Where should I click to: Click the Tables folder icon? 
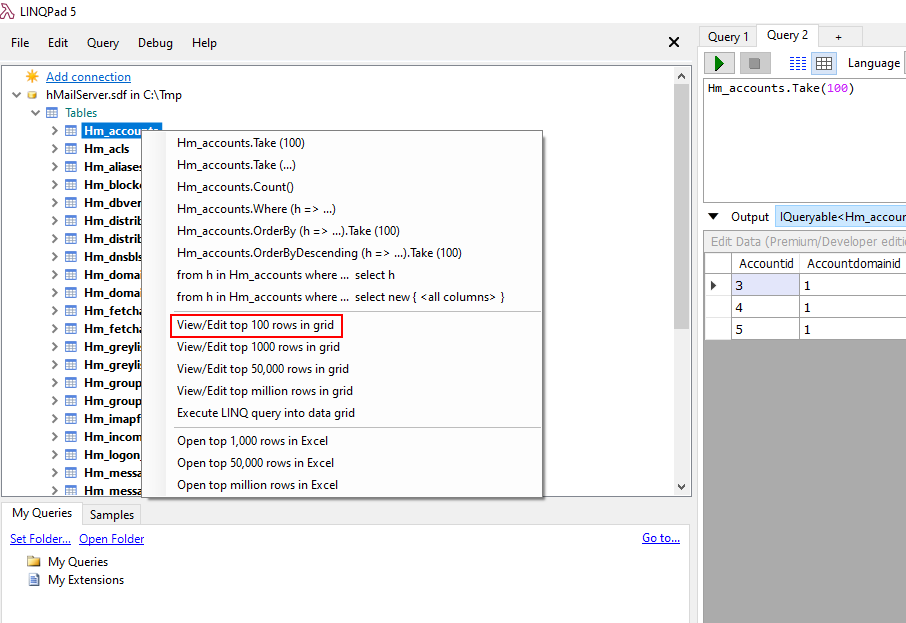(x=52, y=113)
